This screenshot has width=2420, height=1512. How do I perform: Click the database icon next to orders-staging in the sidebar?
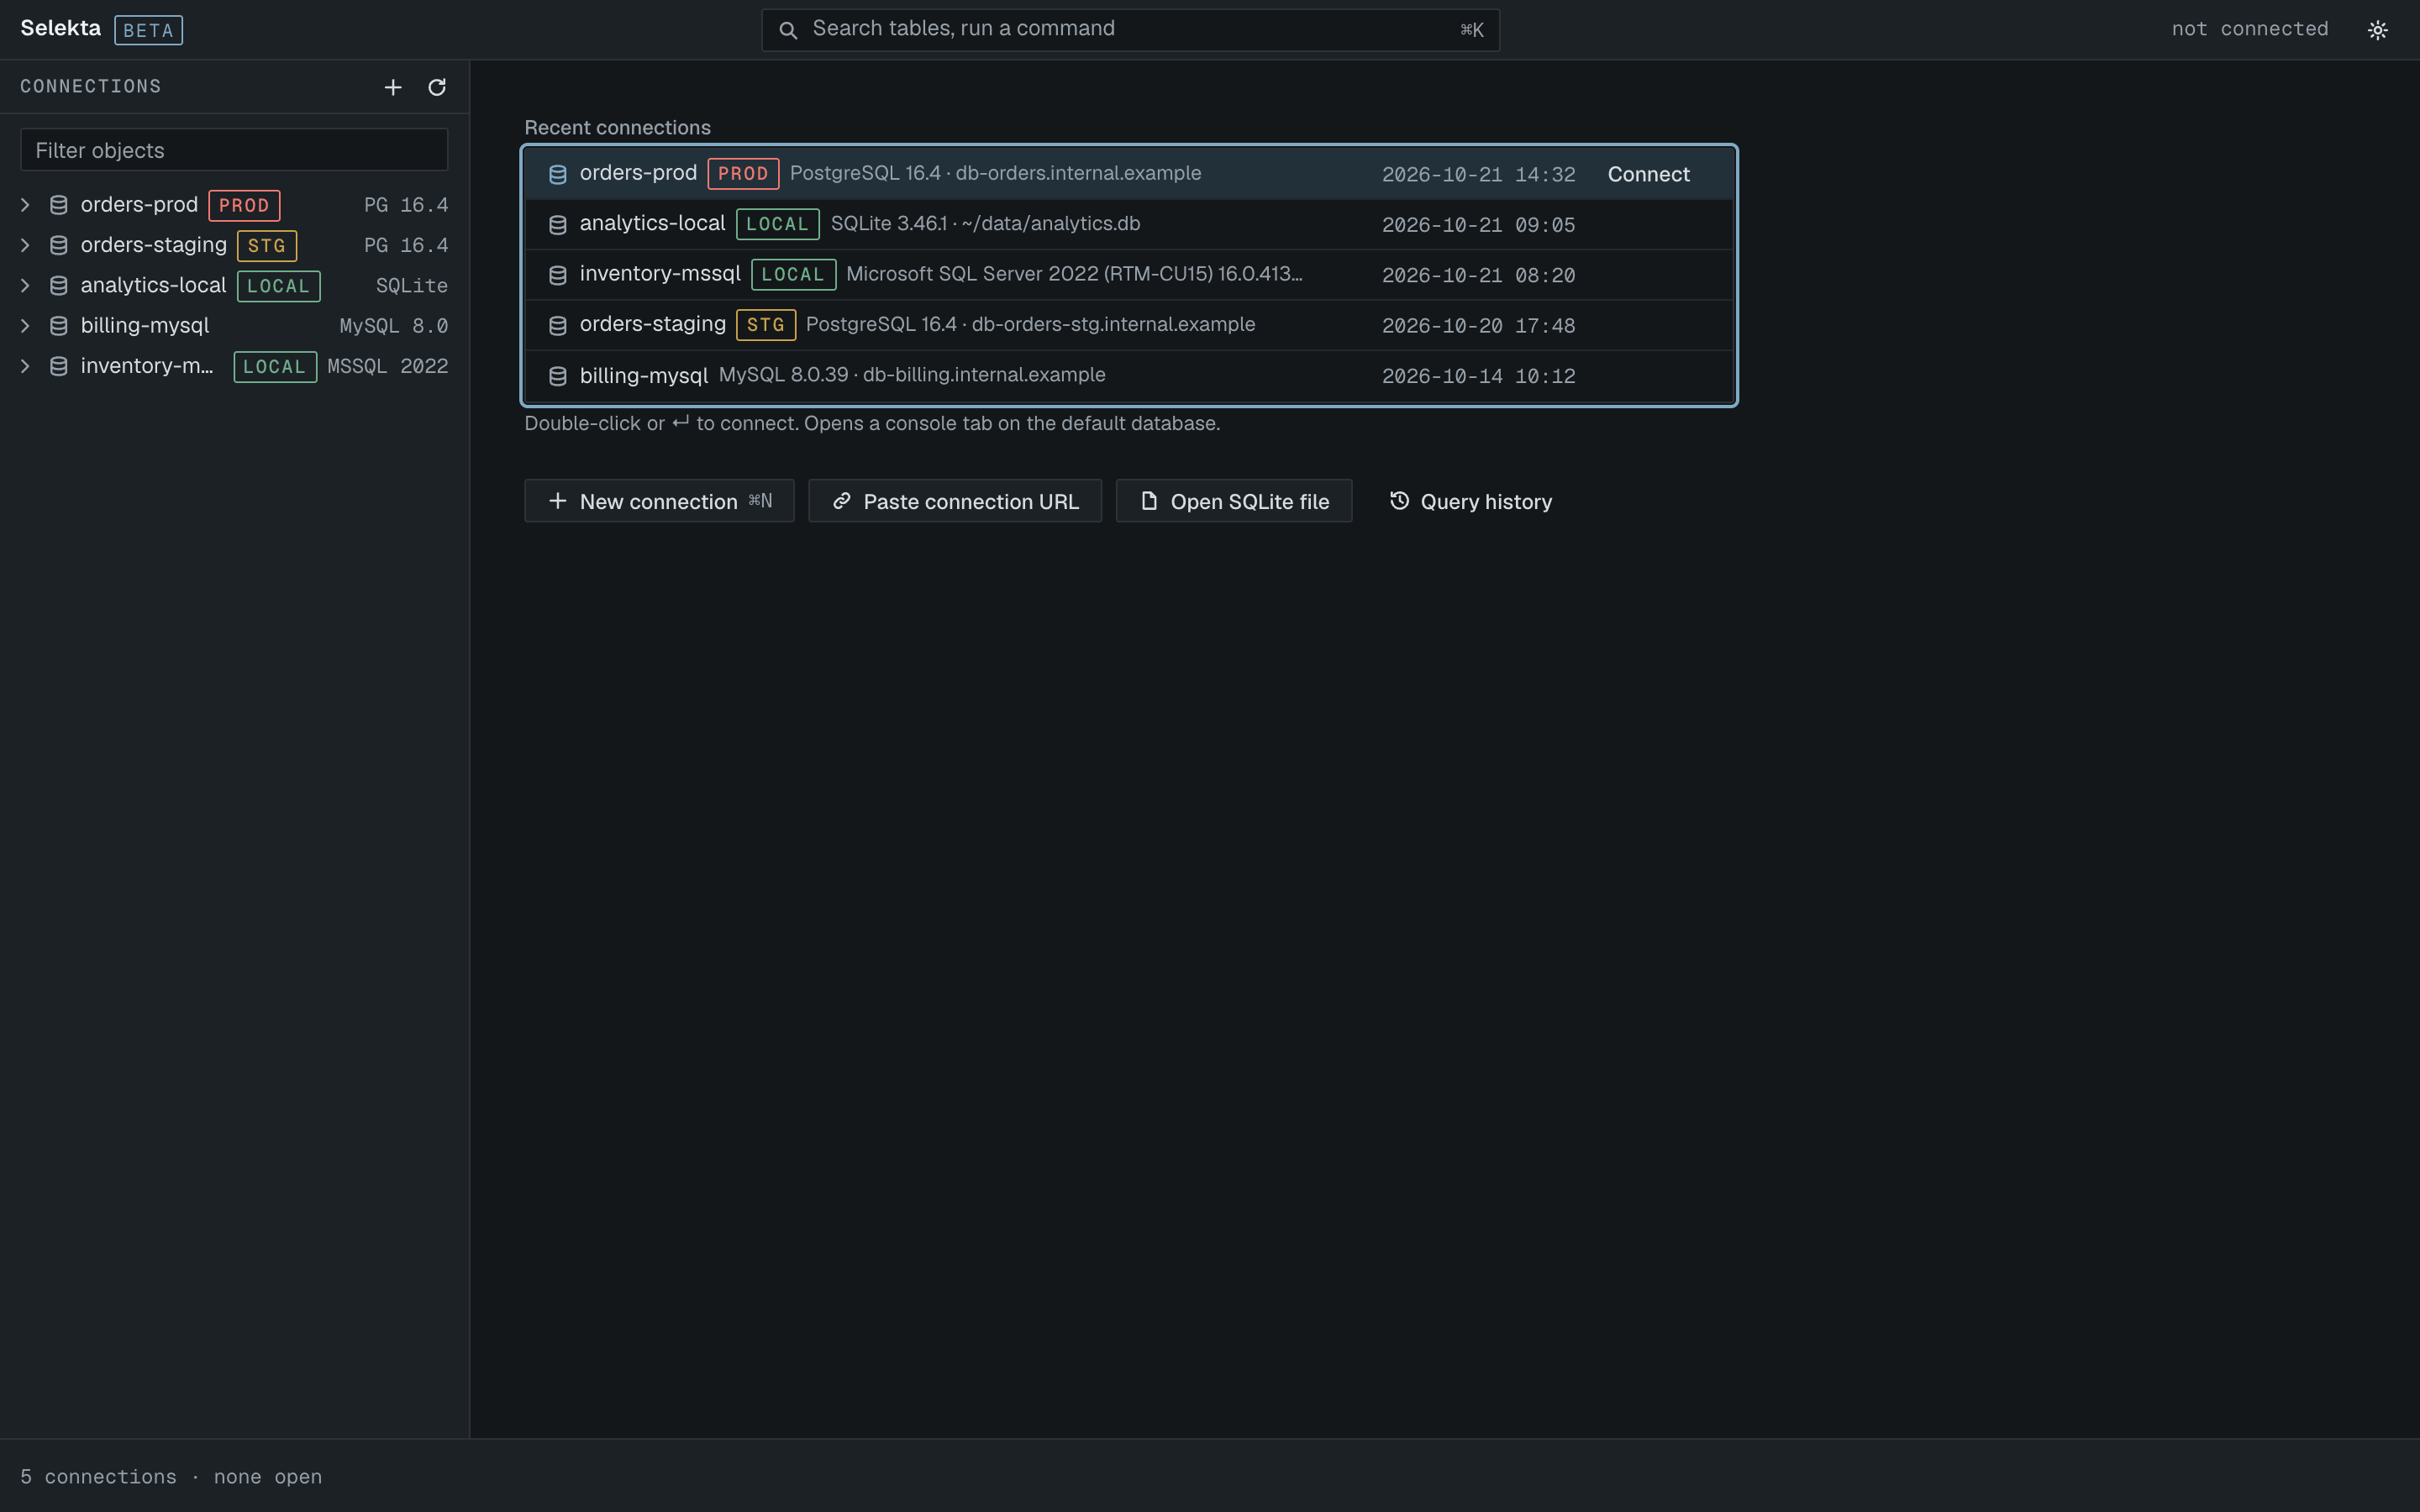[x=59, y=245]
